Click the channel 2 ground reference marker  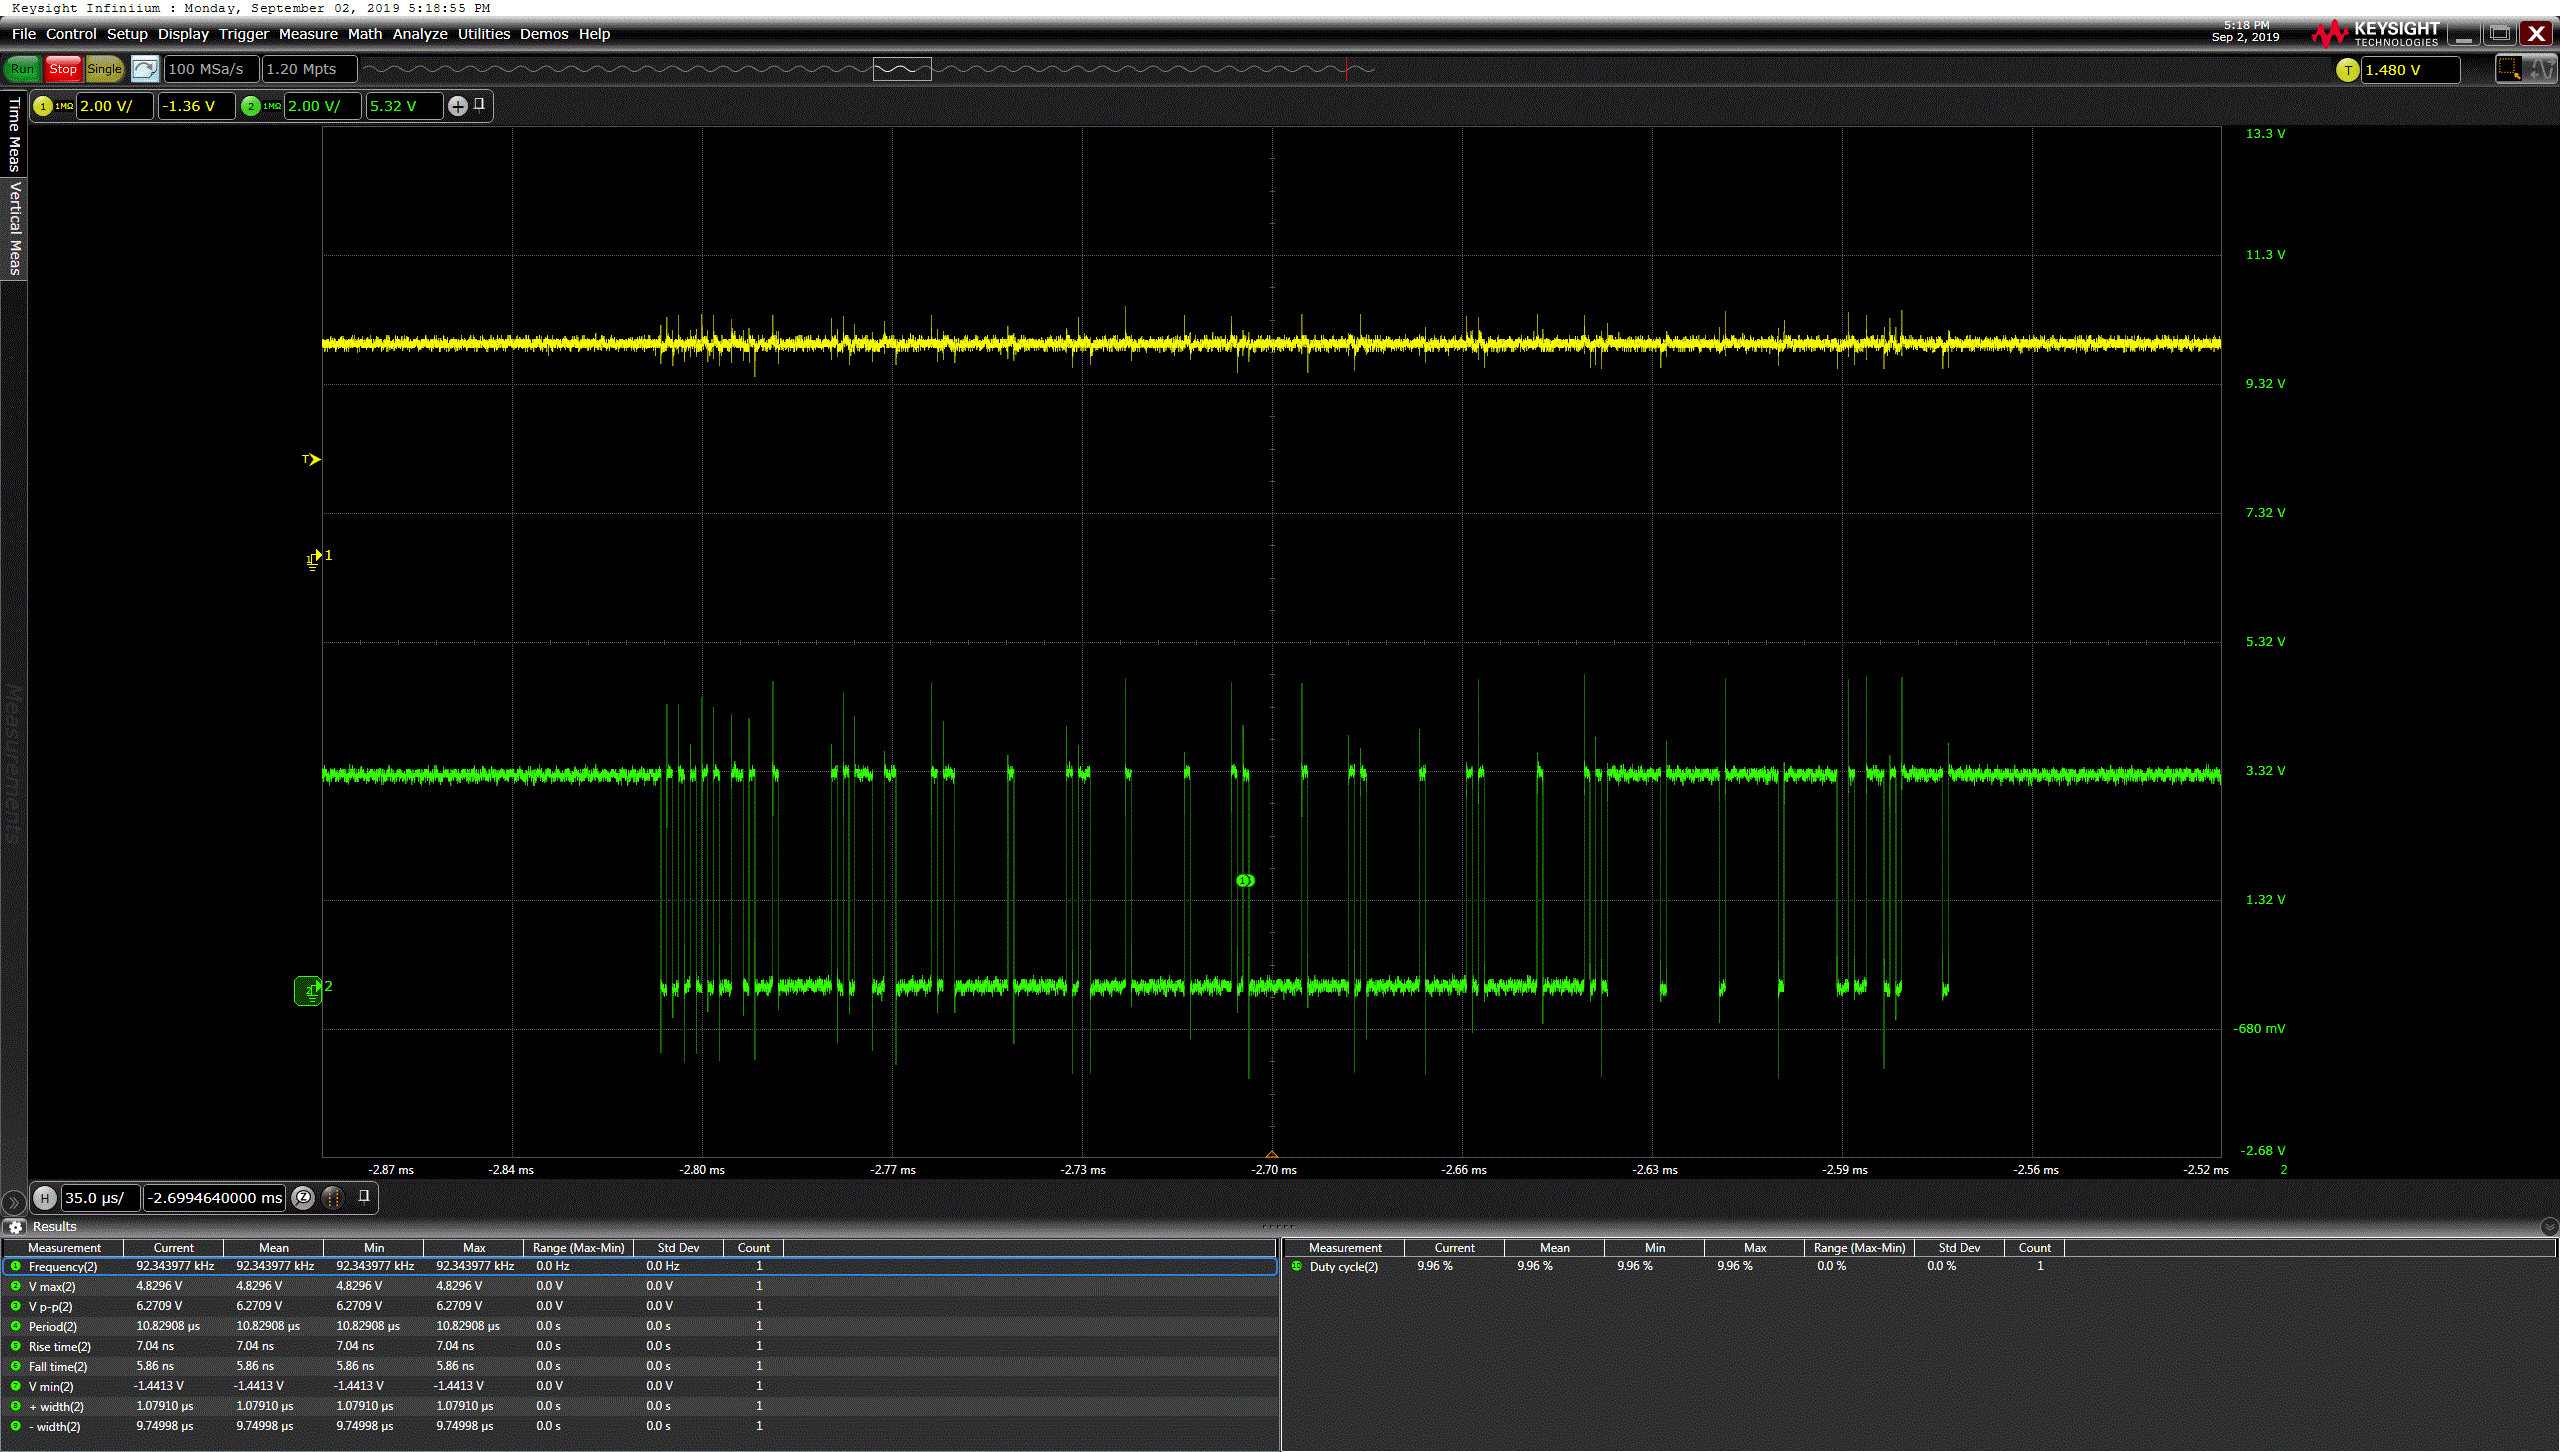click(309, 990)
